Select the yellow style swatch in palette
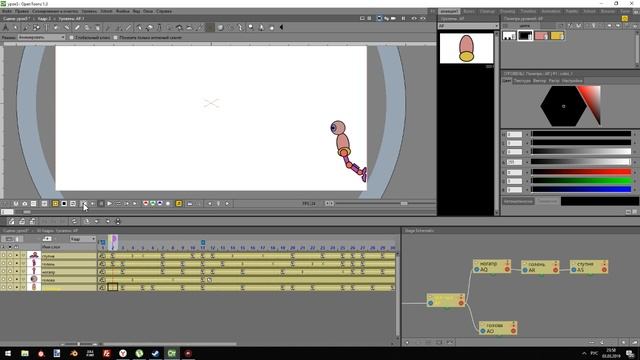The height and width of the screenshot is (360, 640). (x=557, y=36)
